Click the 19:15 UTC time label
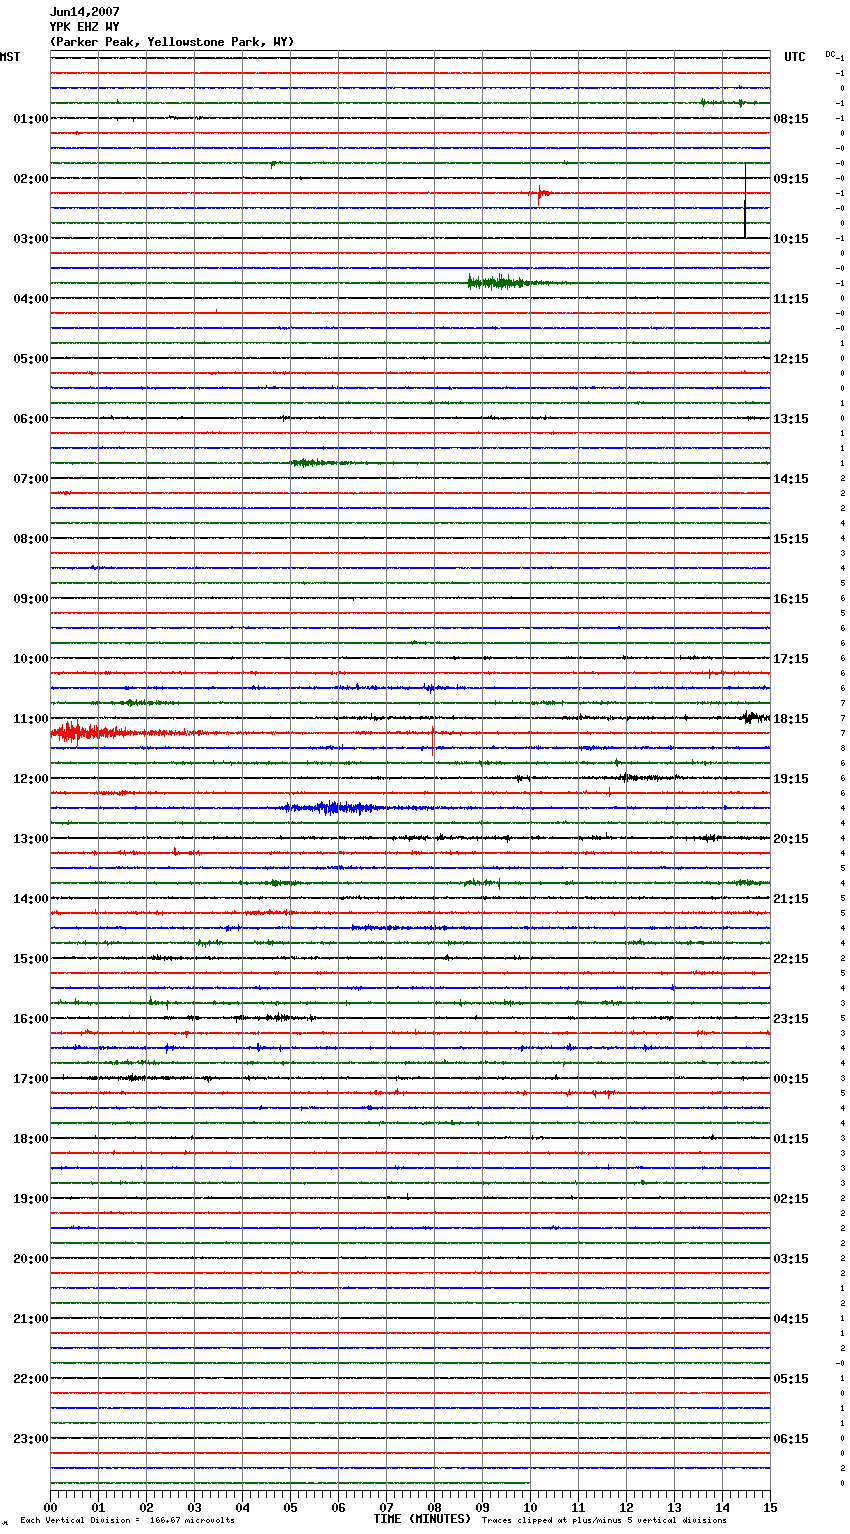The image size is (850, 1534). click(x=791, y=779)
